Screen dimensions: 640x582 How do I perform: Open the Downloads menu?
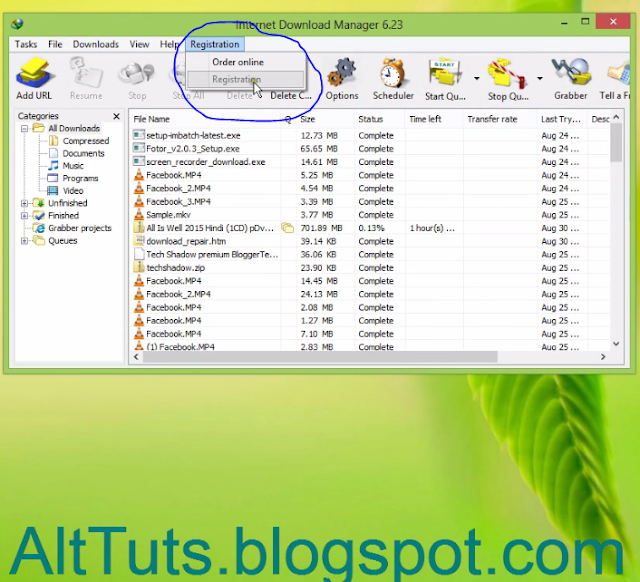[x=96, y=44]
